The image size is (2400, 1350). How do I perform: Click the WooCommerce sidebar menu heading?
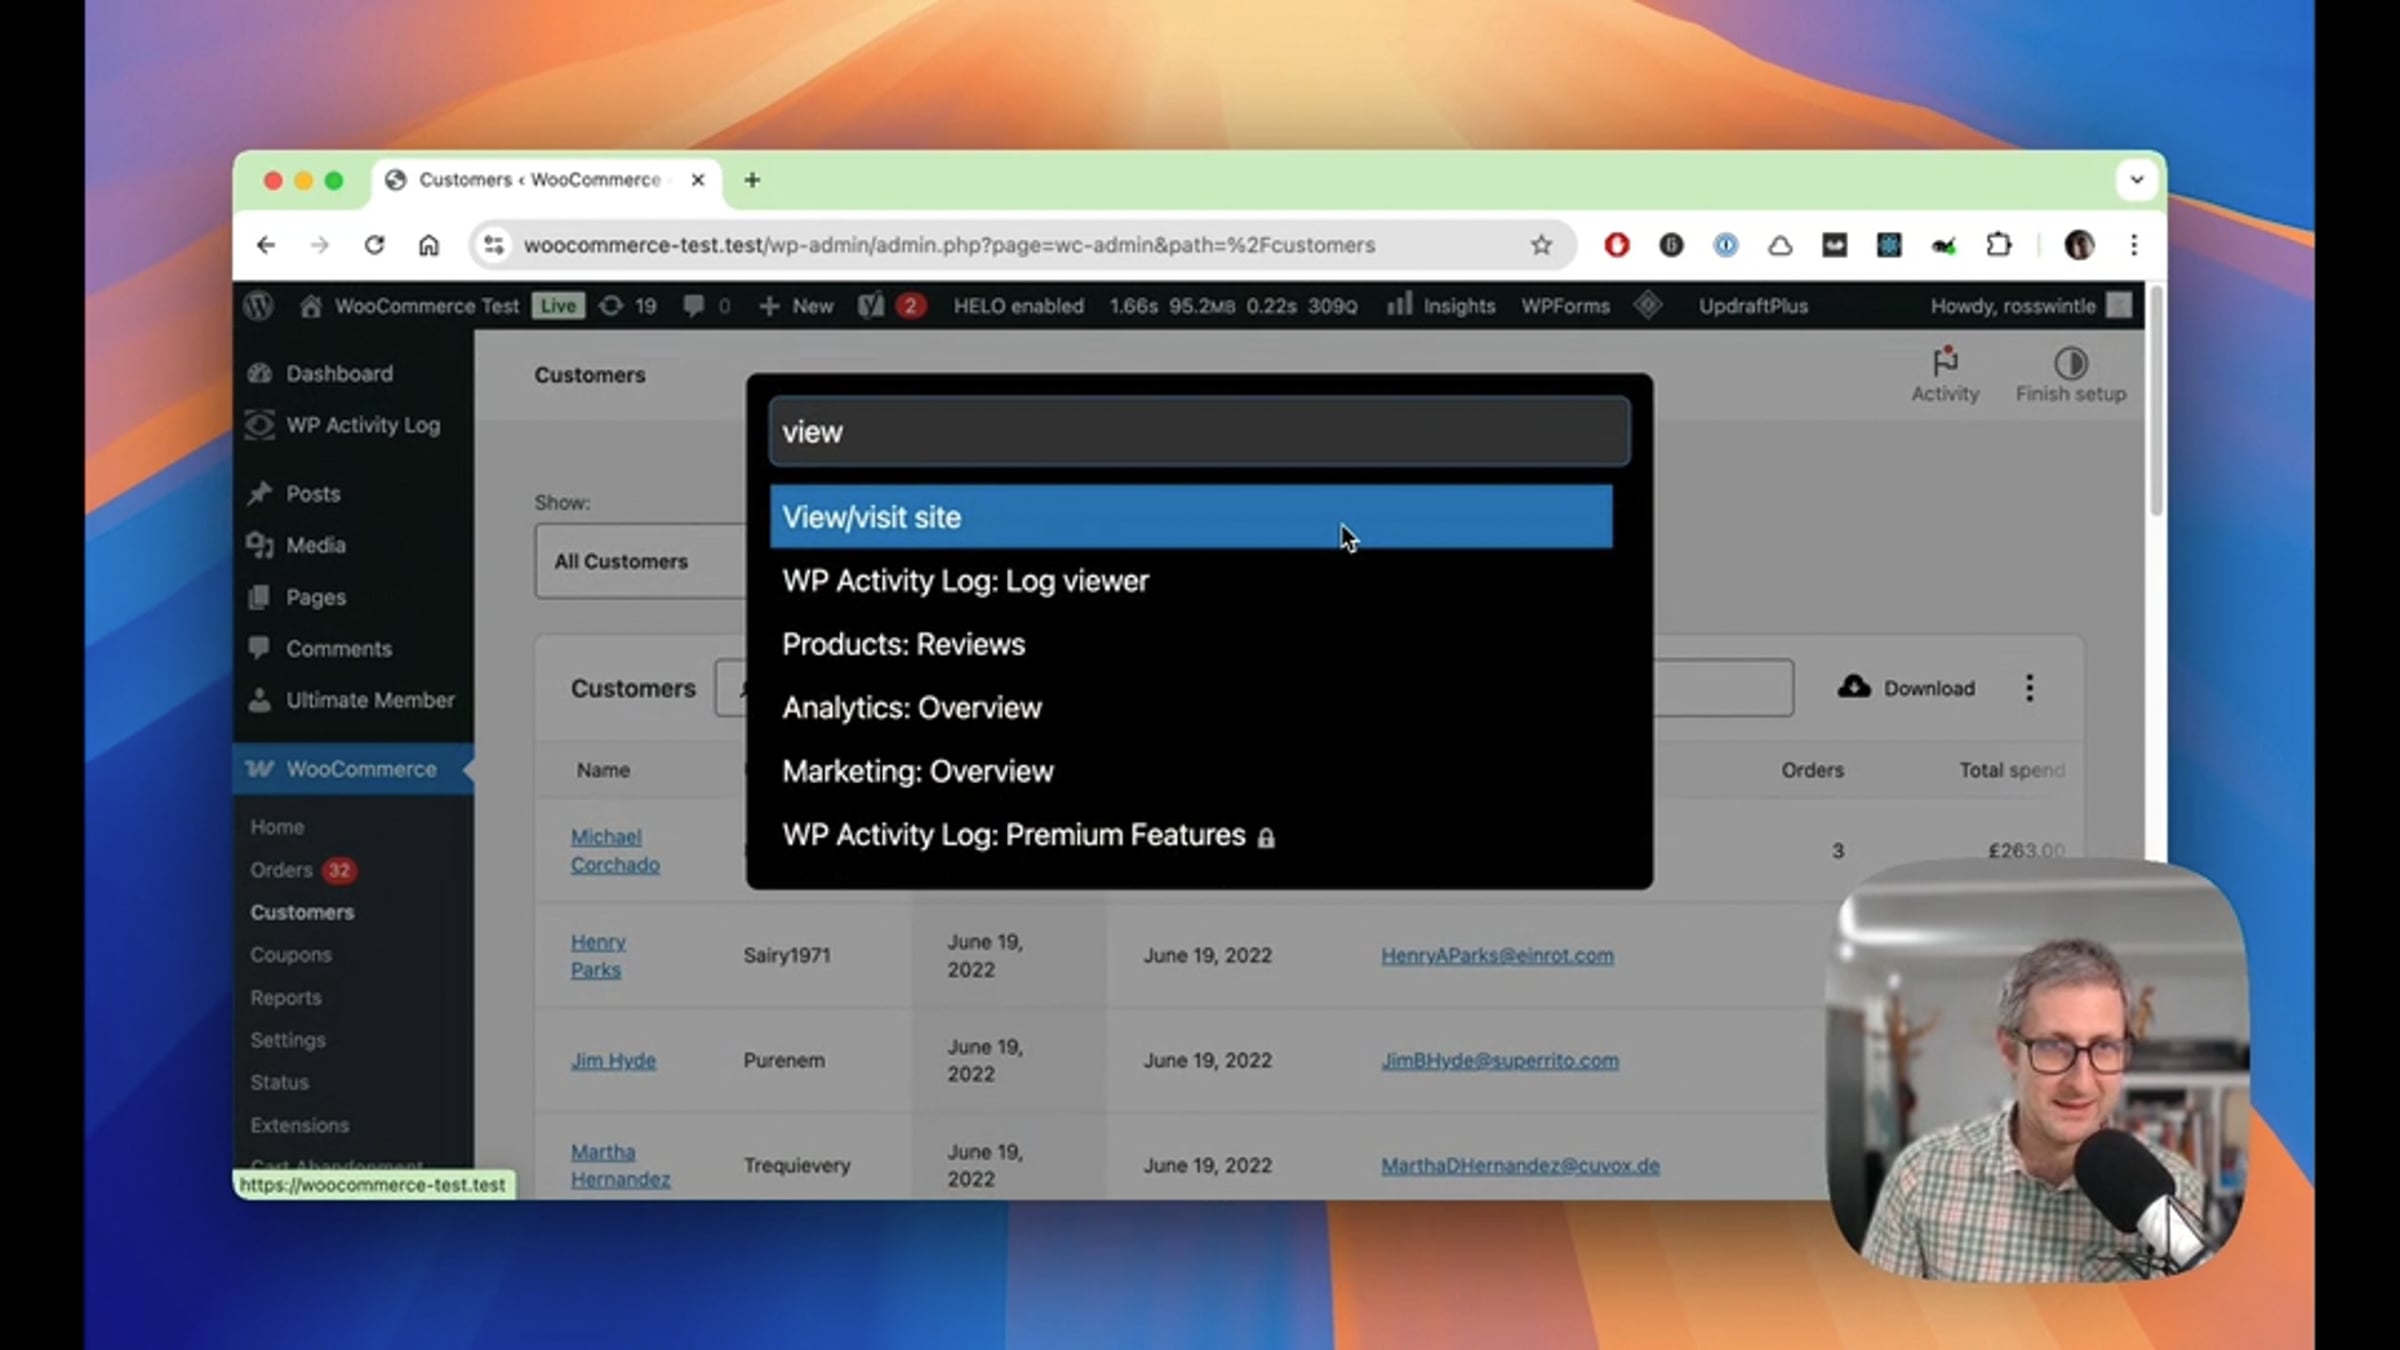point(353,769)
